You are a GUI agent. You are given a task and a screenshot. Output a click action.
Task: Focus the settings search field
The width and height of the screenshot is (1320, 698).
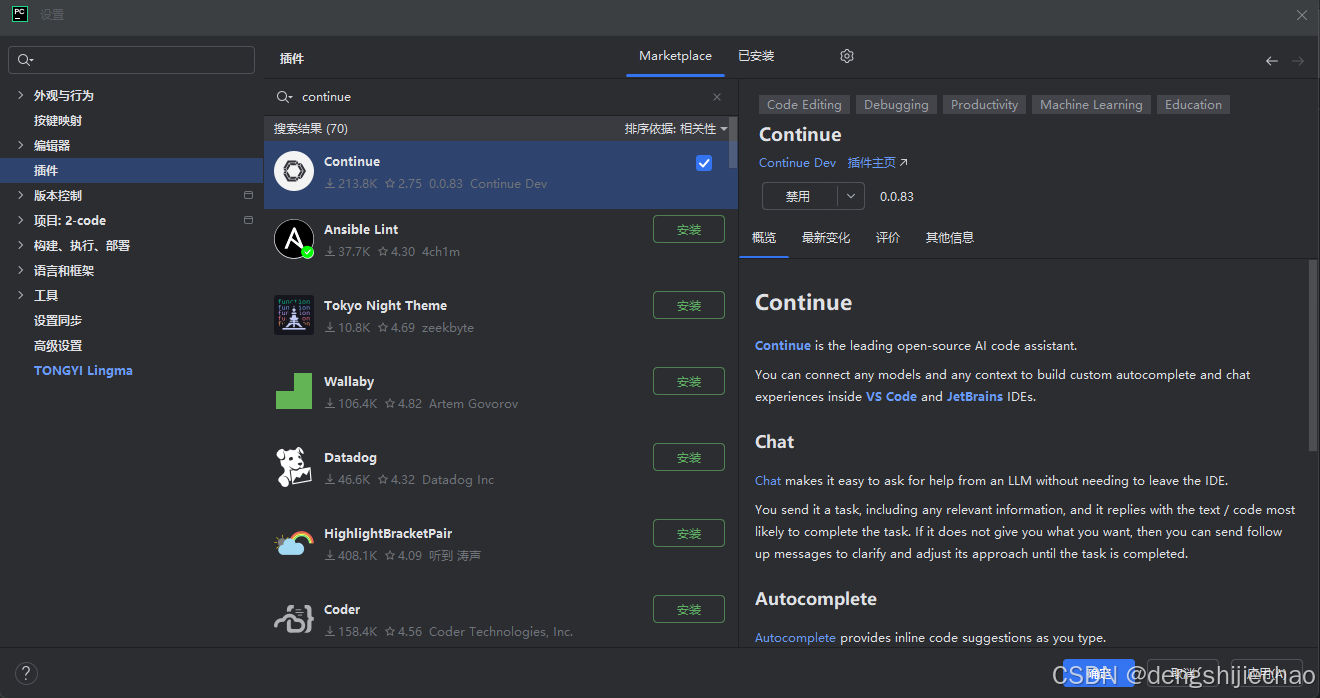tap(132, 60)
